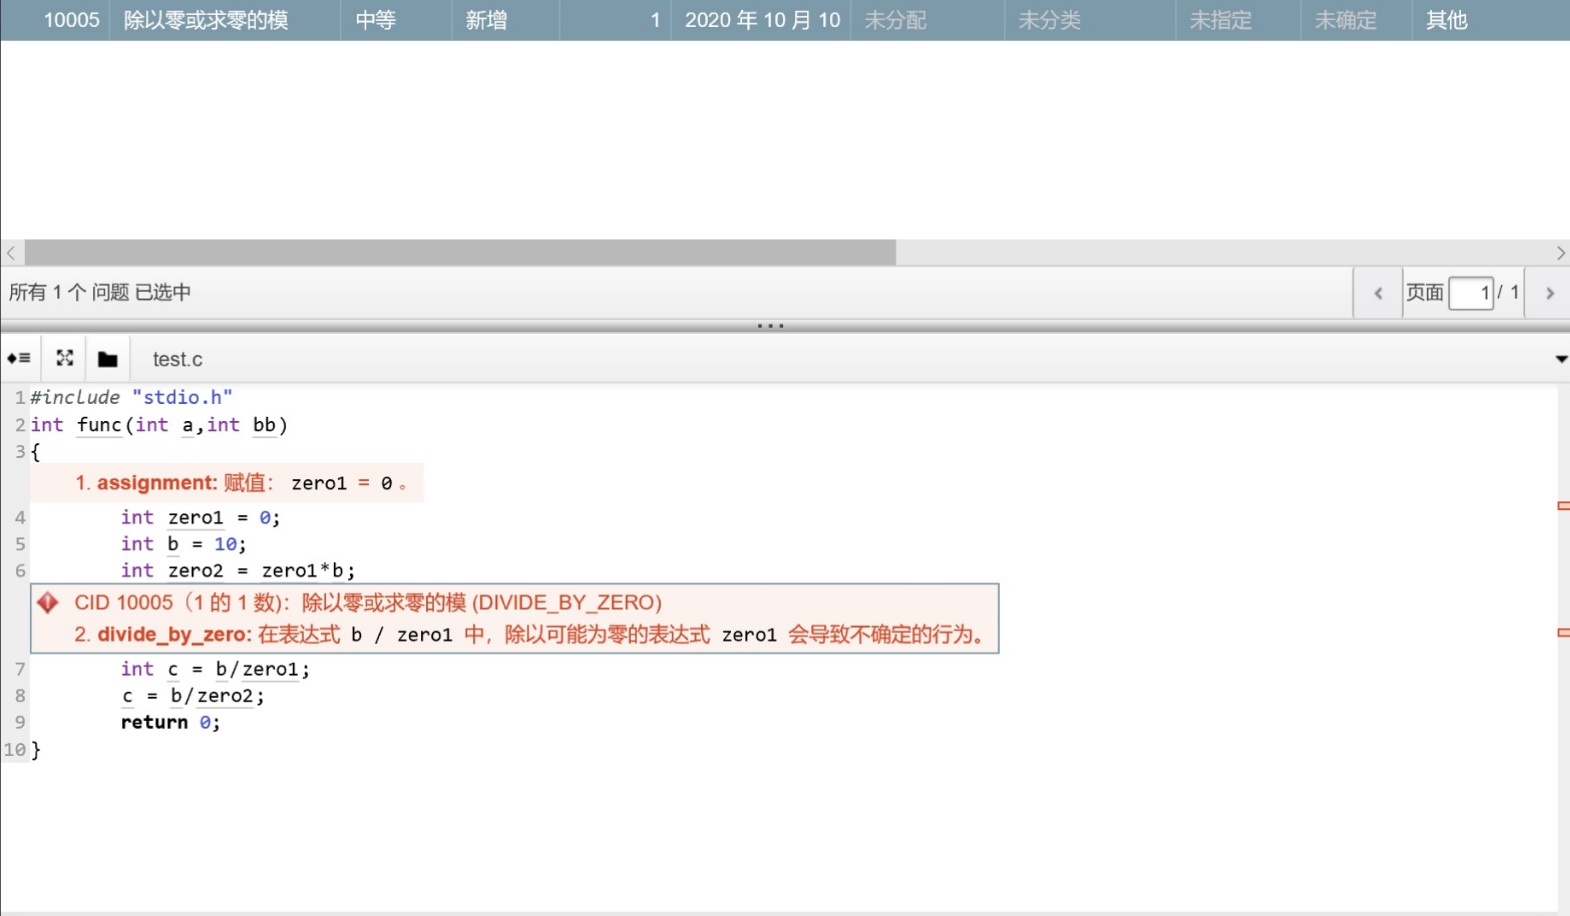Focus the page number input field
Viewport: 1570px width, 916px height.
(x=1471, y=293)
